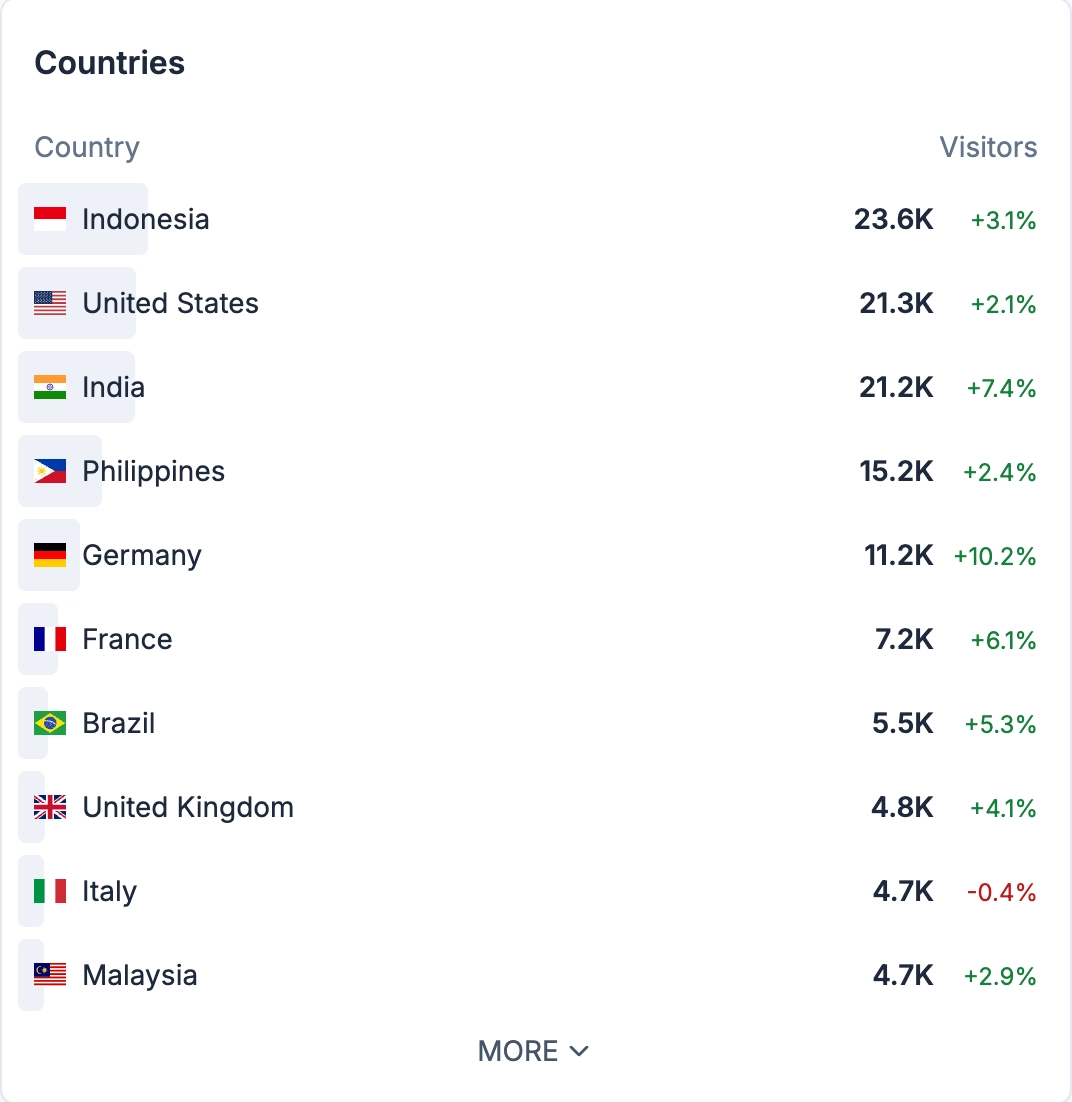Image resolution: width=1072 pixels, height=1102 pixels.
Task: Click the green +10.2% change for Germany
Action: 997,555
